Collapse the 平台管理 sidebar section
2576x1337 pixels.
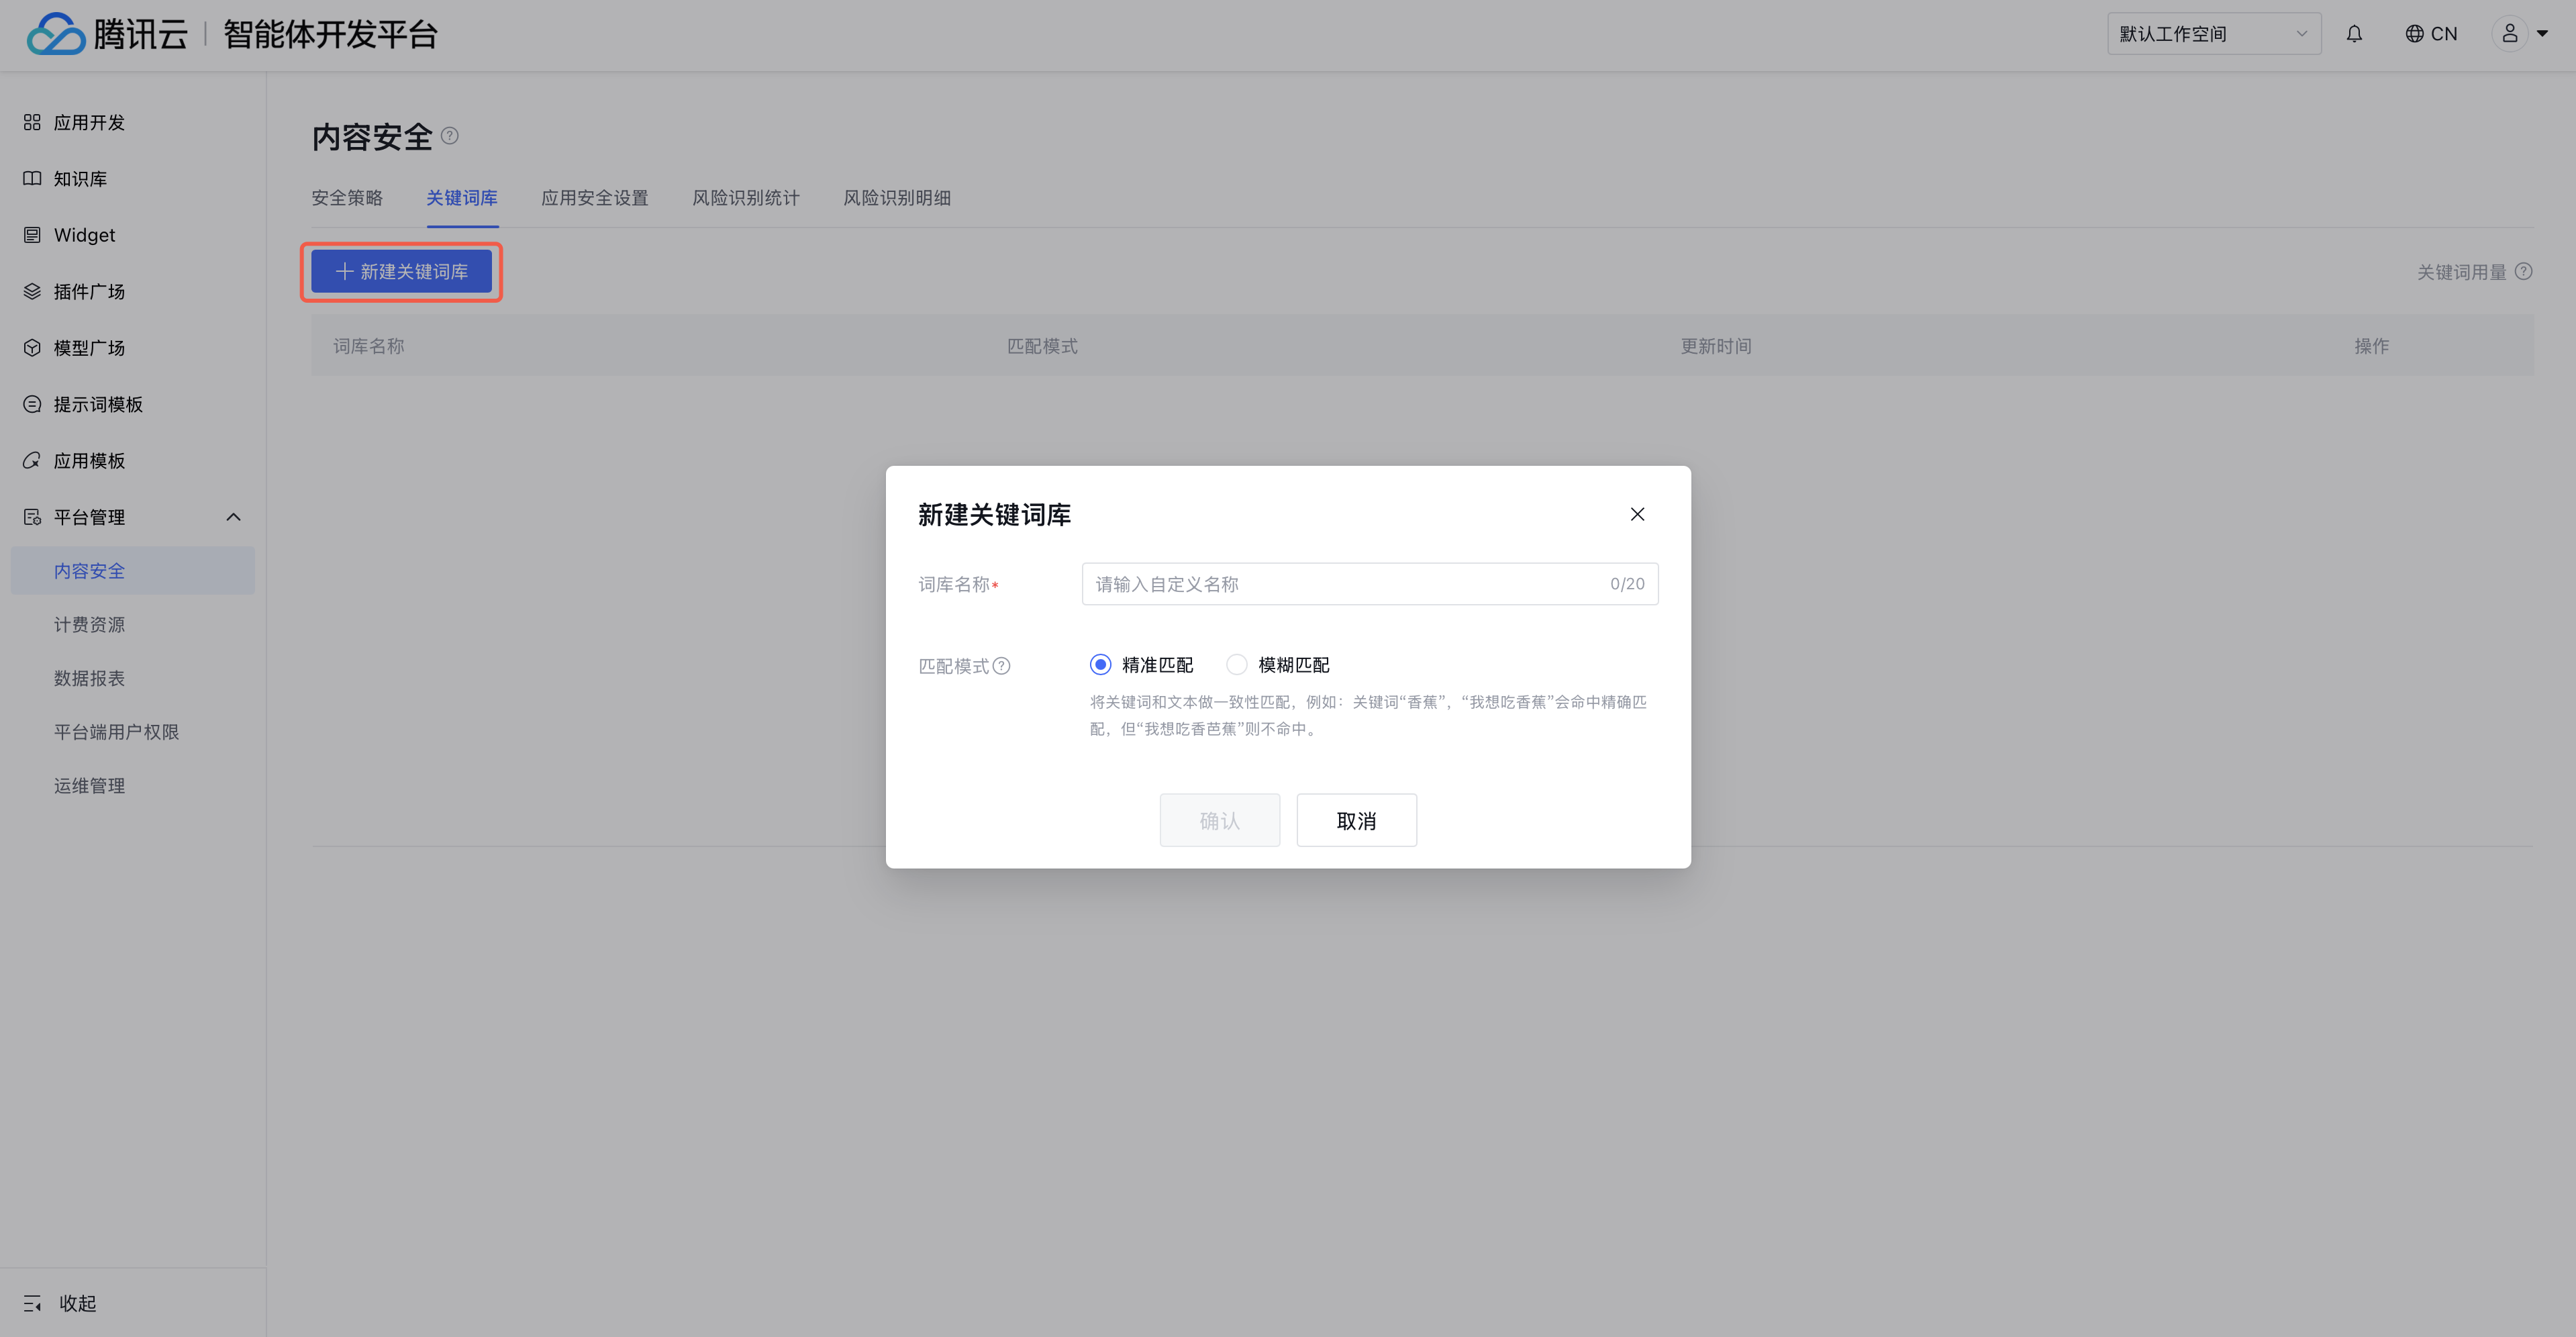pos(233,517)
